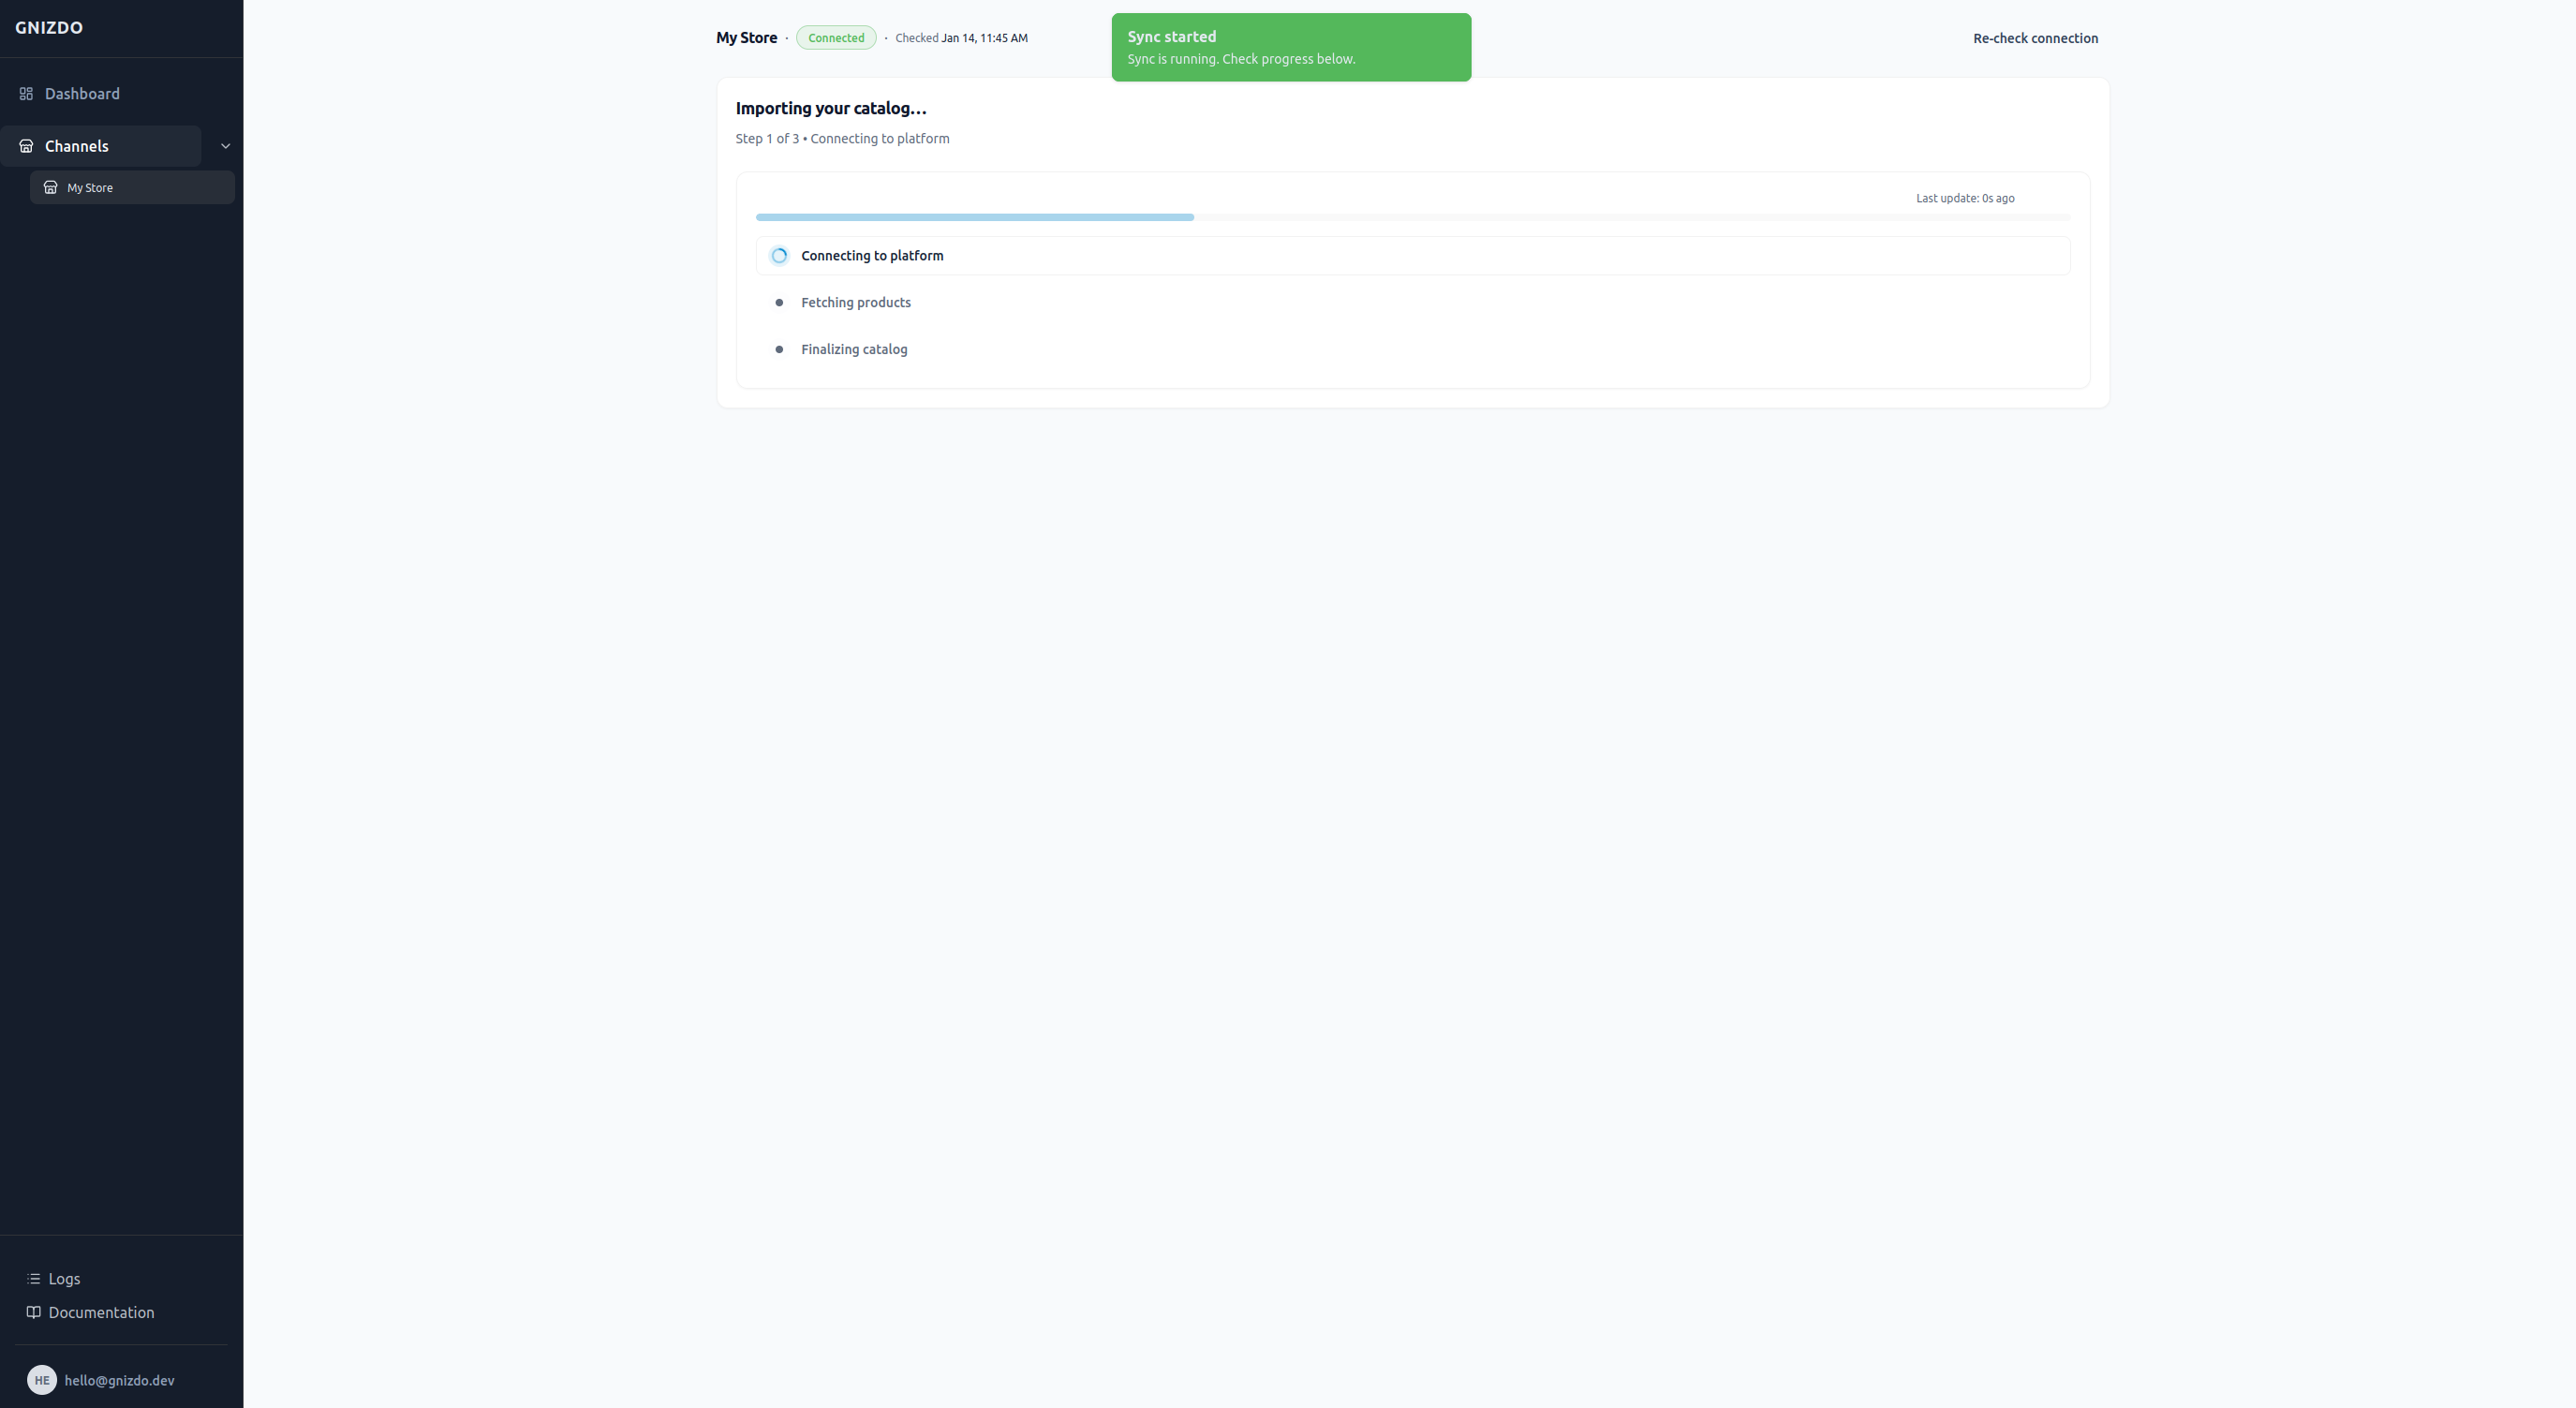
Task: Click the Connecting to platform spinner
Action: point(779,256)
